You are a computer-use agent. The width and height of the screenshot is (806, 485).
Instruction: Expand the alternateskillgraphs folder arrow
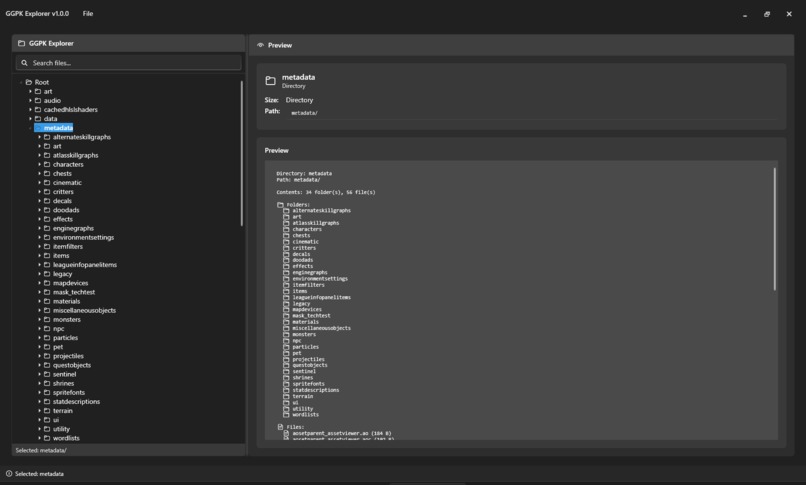pos(40,137)
